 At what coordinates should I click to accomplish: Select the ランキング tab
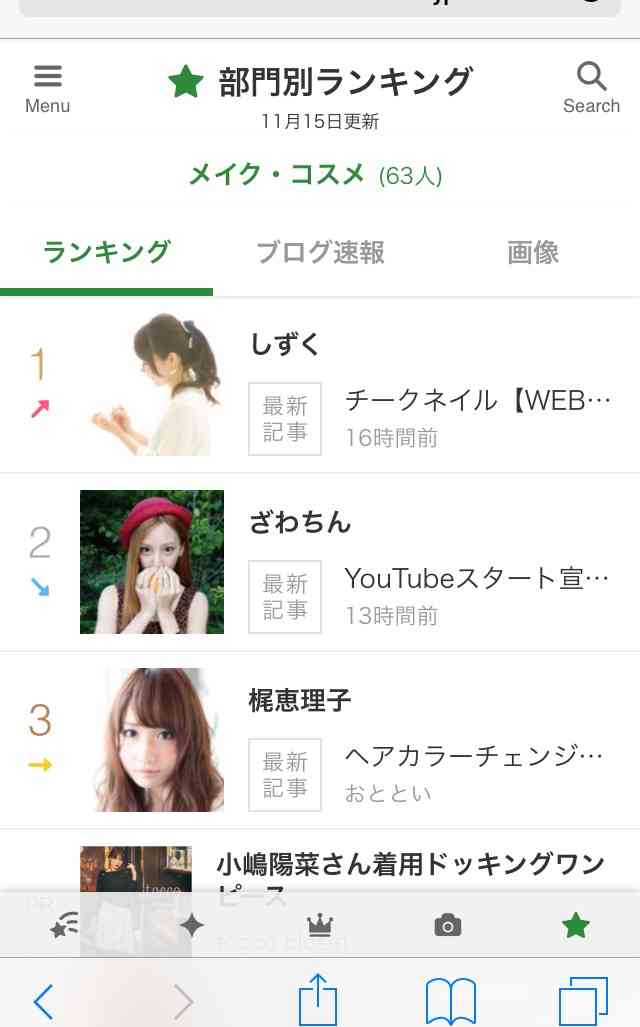(106, 252)
